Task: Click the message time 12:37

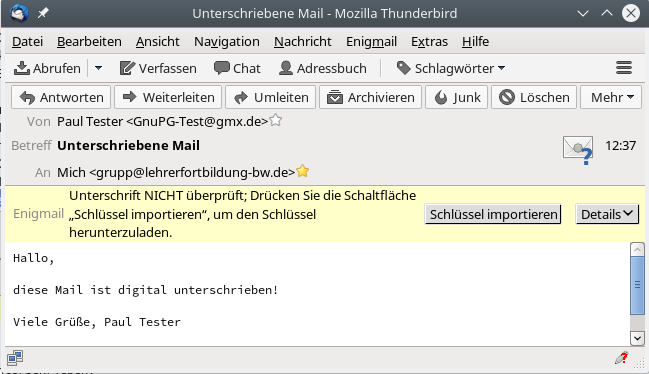Action: [620, 146]
